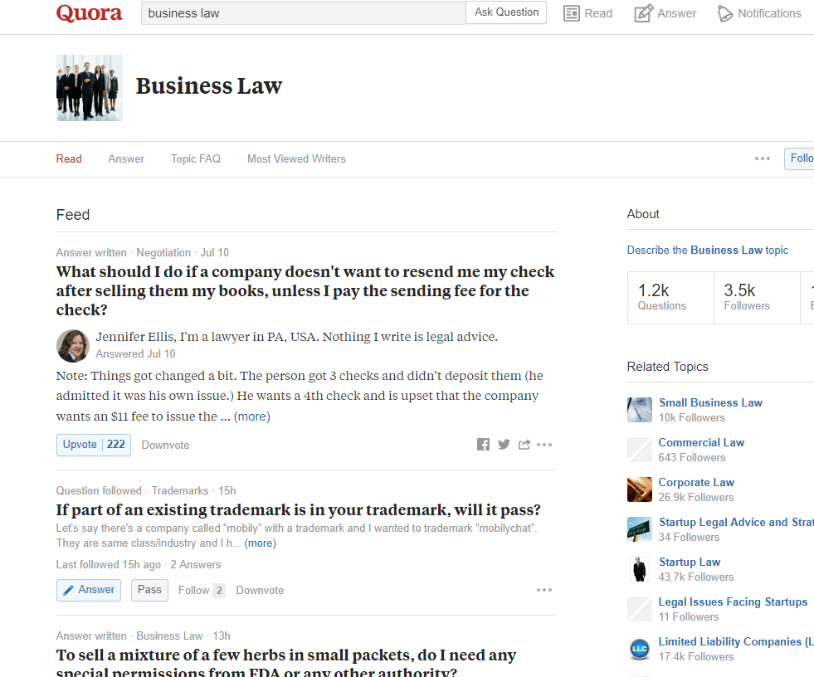This screenshot has height=677, width=814.
Task: Click Limited Liability Companies LLC icon
Action: pos(640,649)
